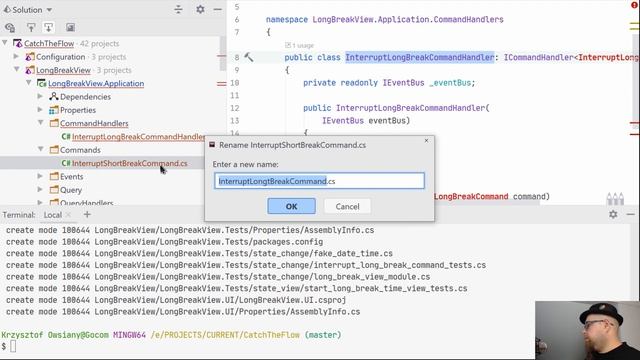The image size is (640, 360).
Task: Hide the Solution panel with minimize icon
Action: pos(218,9)
